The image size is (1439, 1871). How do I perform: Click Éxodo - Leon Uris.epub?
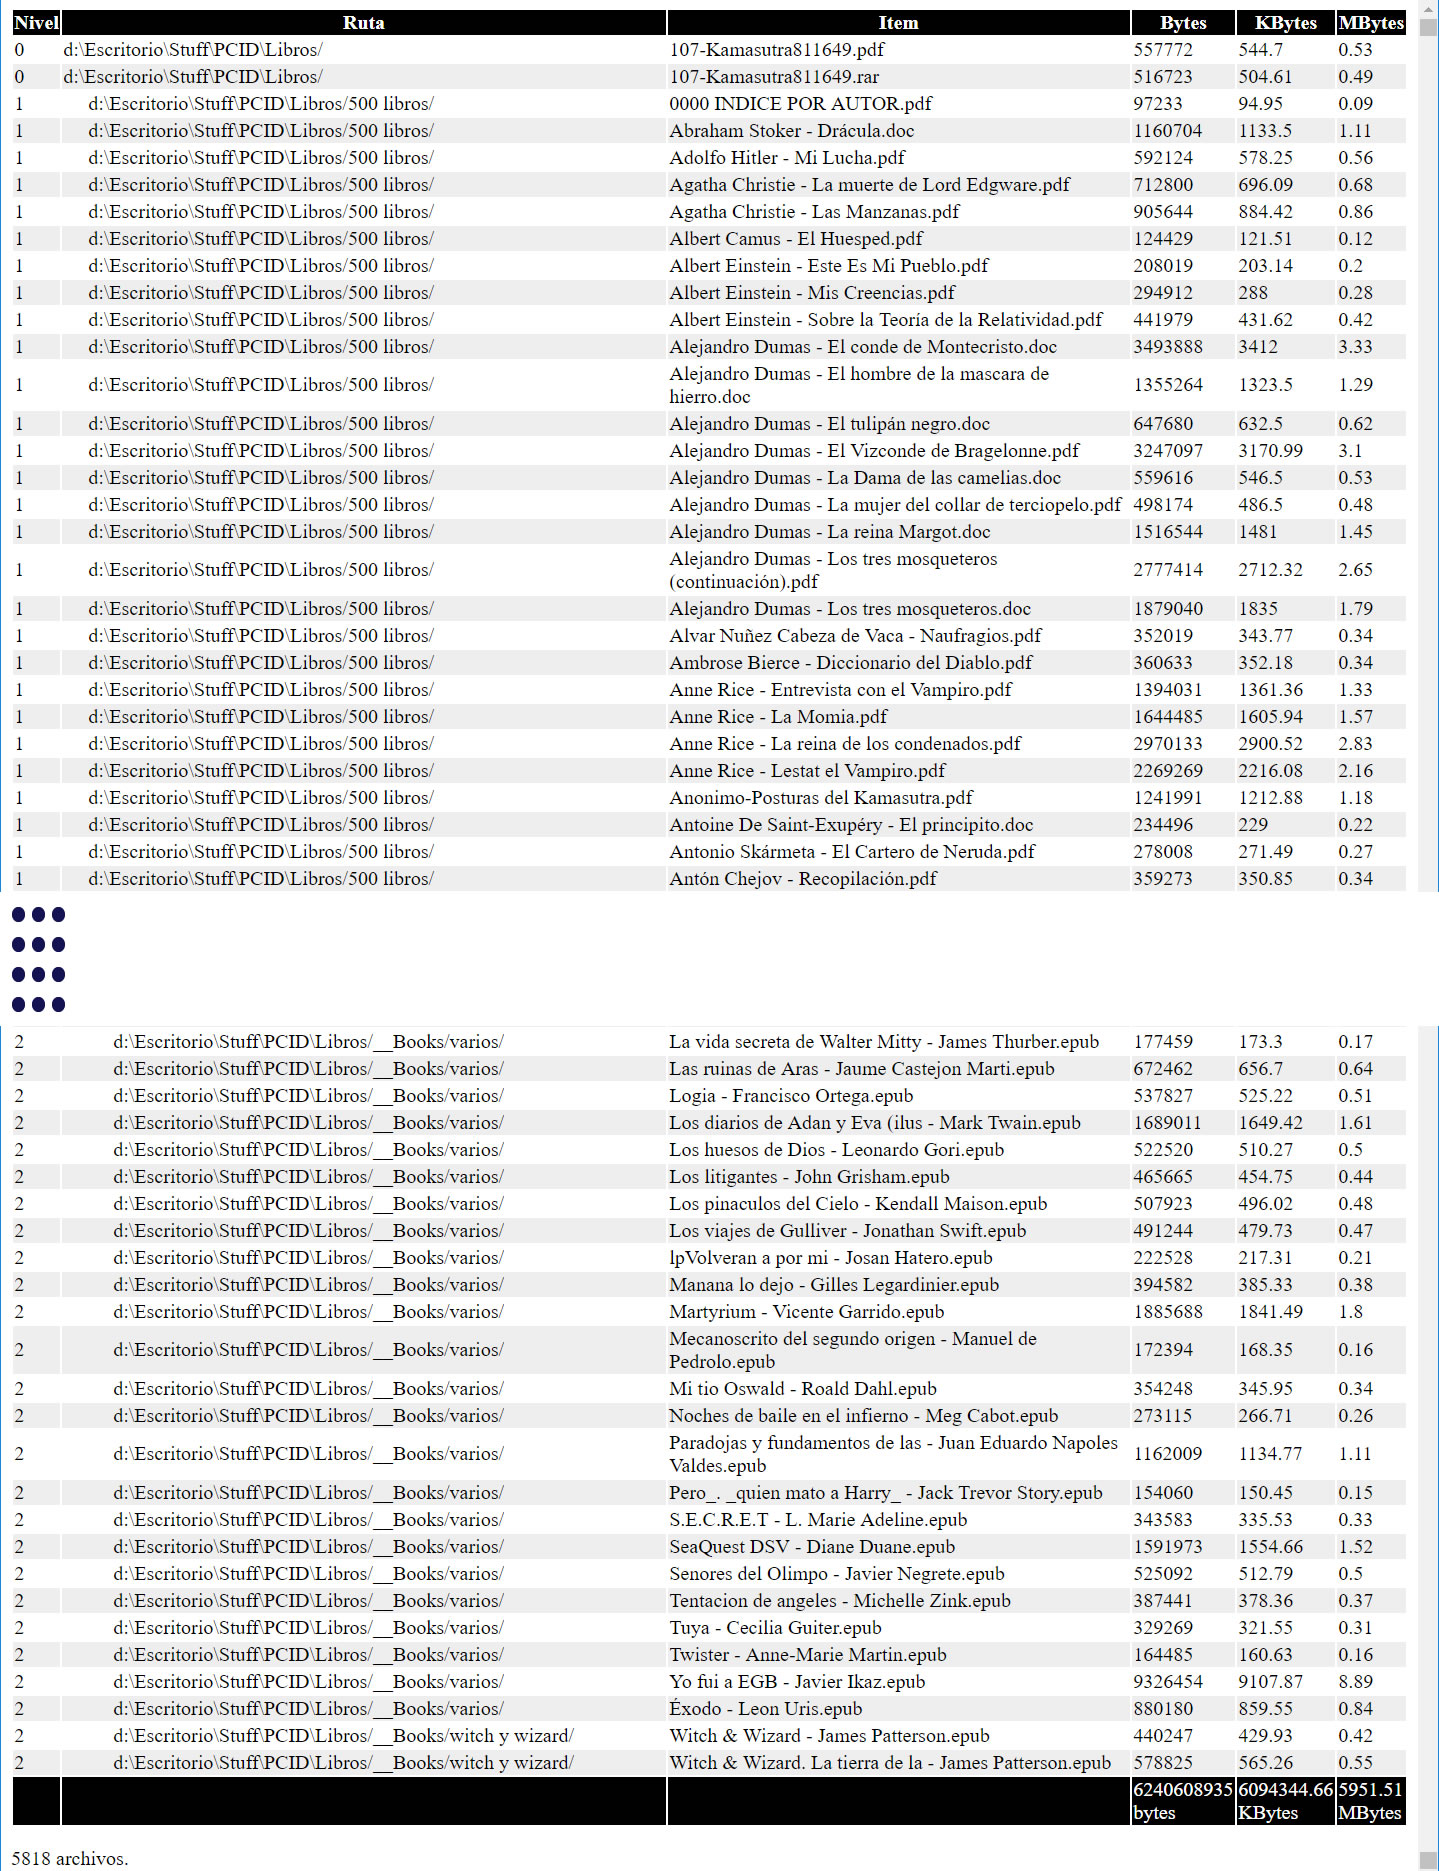click(x=765, y=1709)
